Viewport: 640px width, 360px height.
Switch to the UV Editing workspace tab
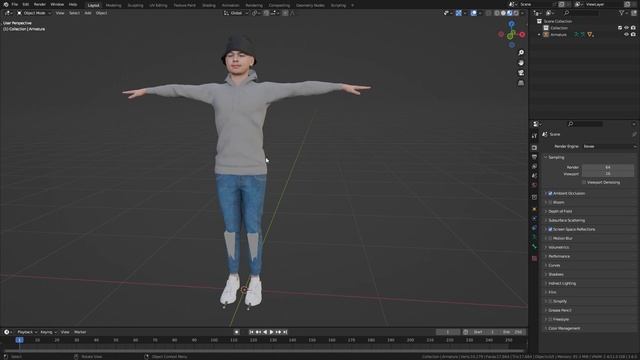coord(158,5)
